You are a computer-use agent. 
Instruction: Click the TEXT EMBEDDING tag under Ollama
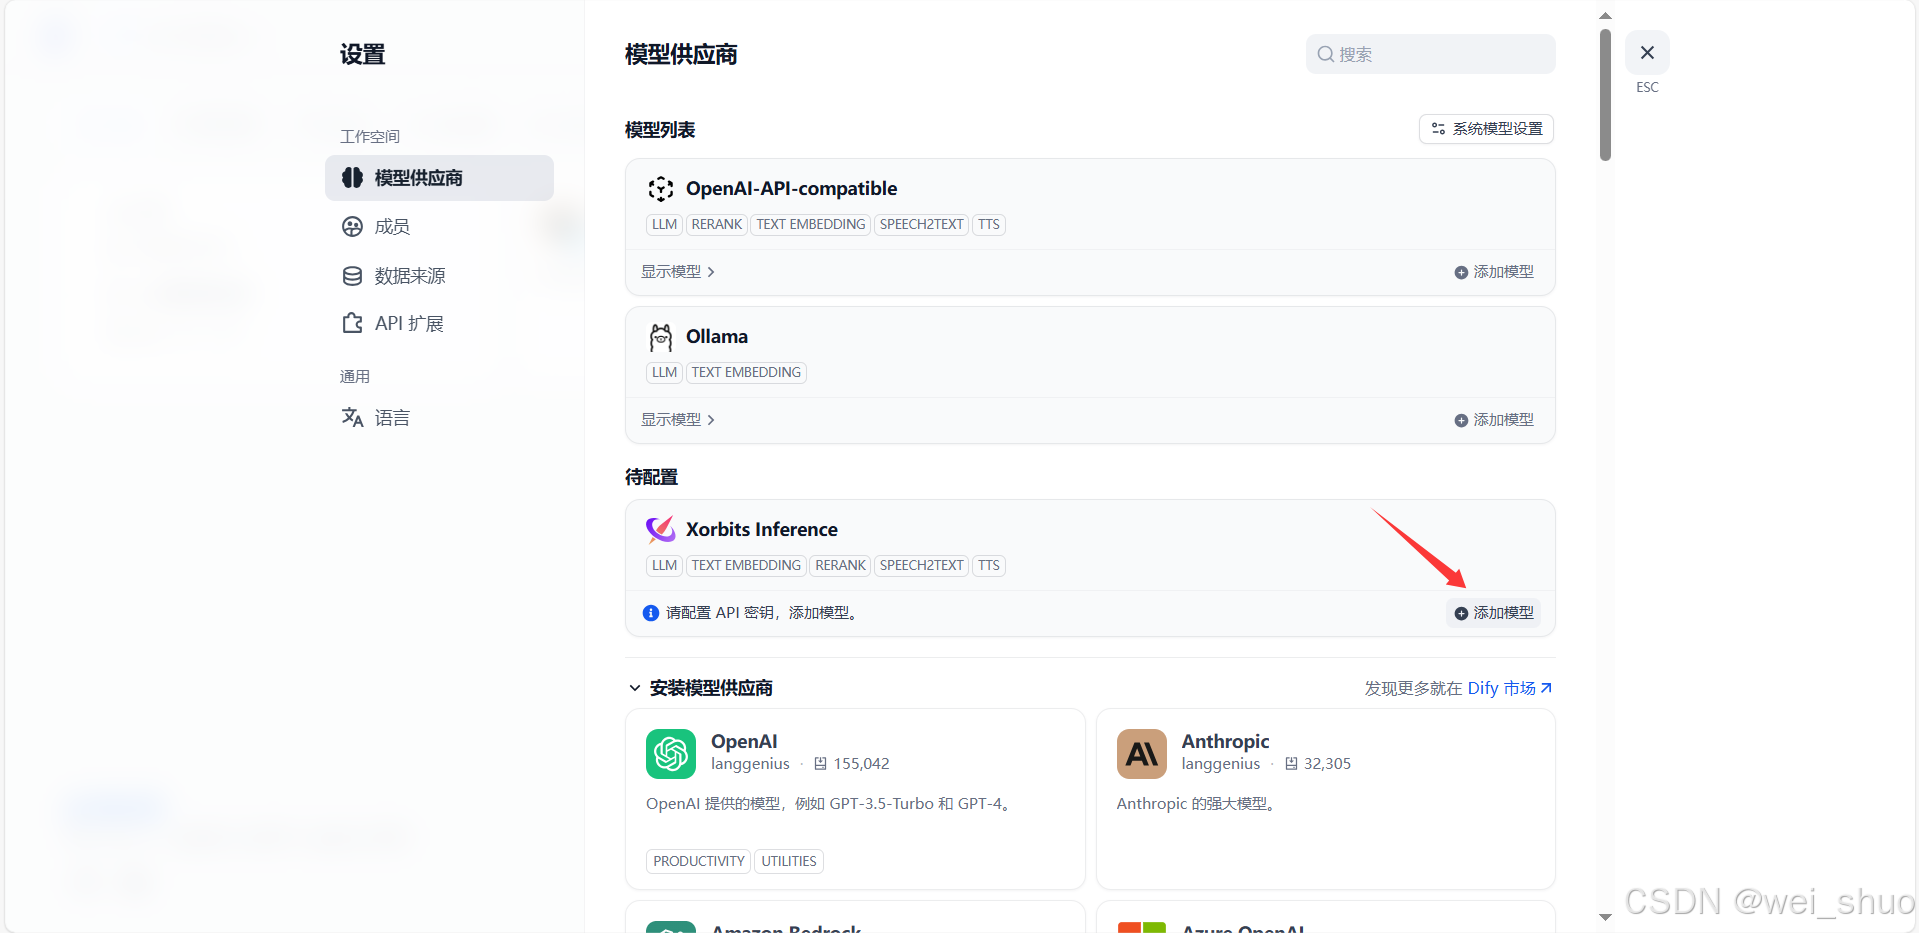746,373
